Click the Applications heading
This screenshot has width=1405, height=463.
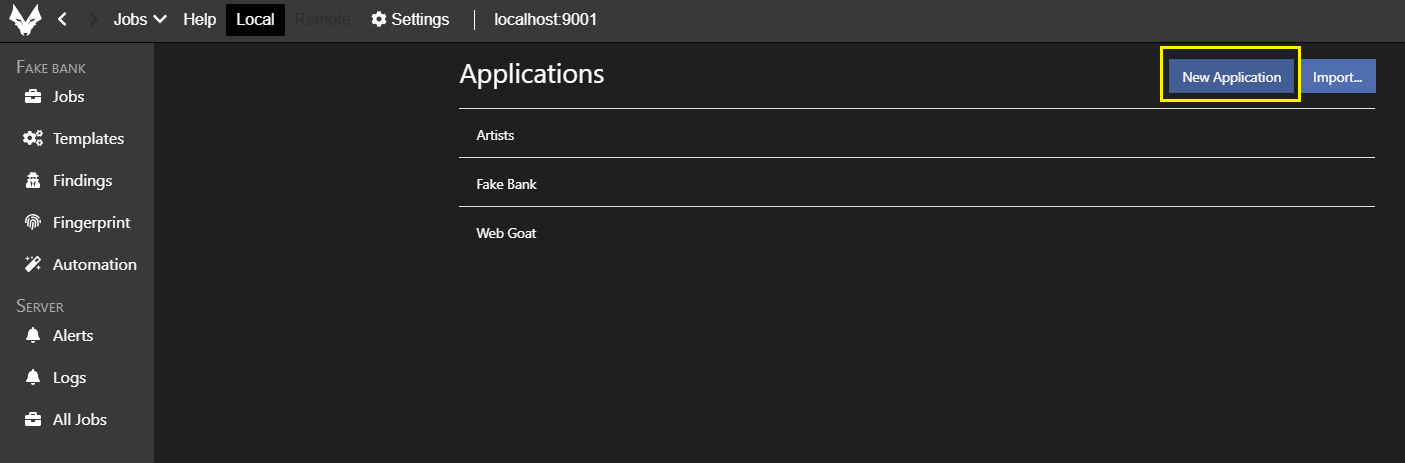point(532,74)
